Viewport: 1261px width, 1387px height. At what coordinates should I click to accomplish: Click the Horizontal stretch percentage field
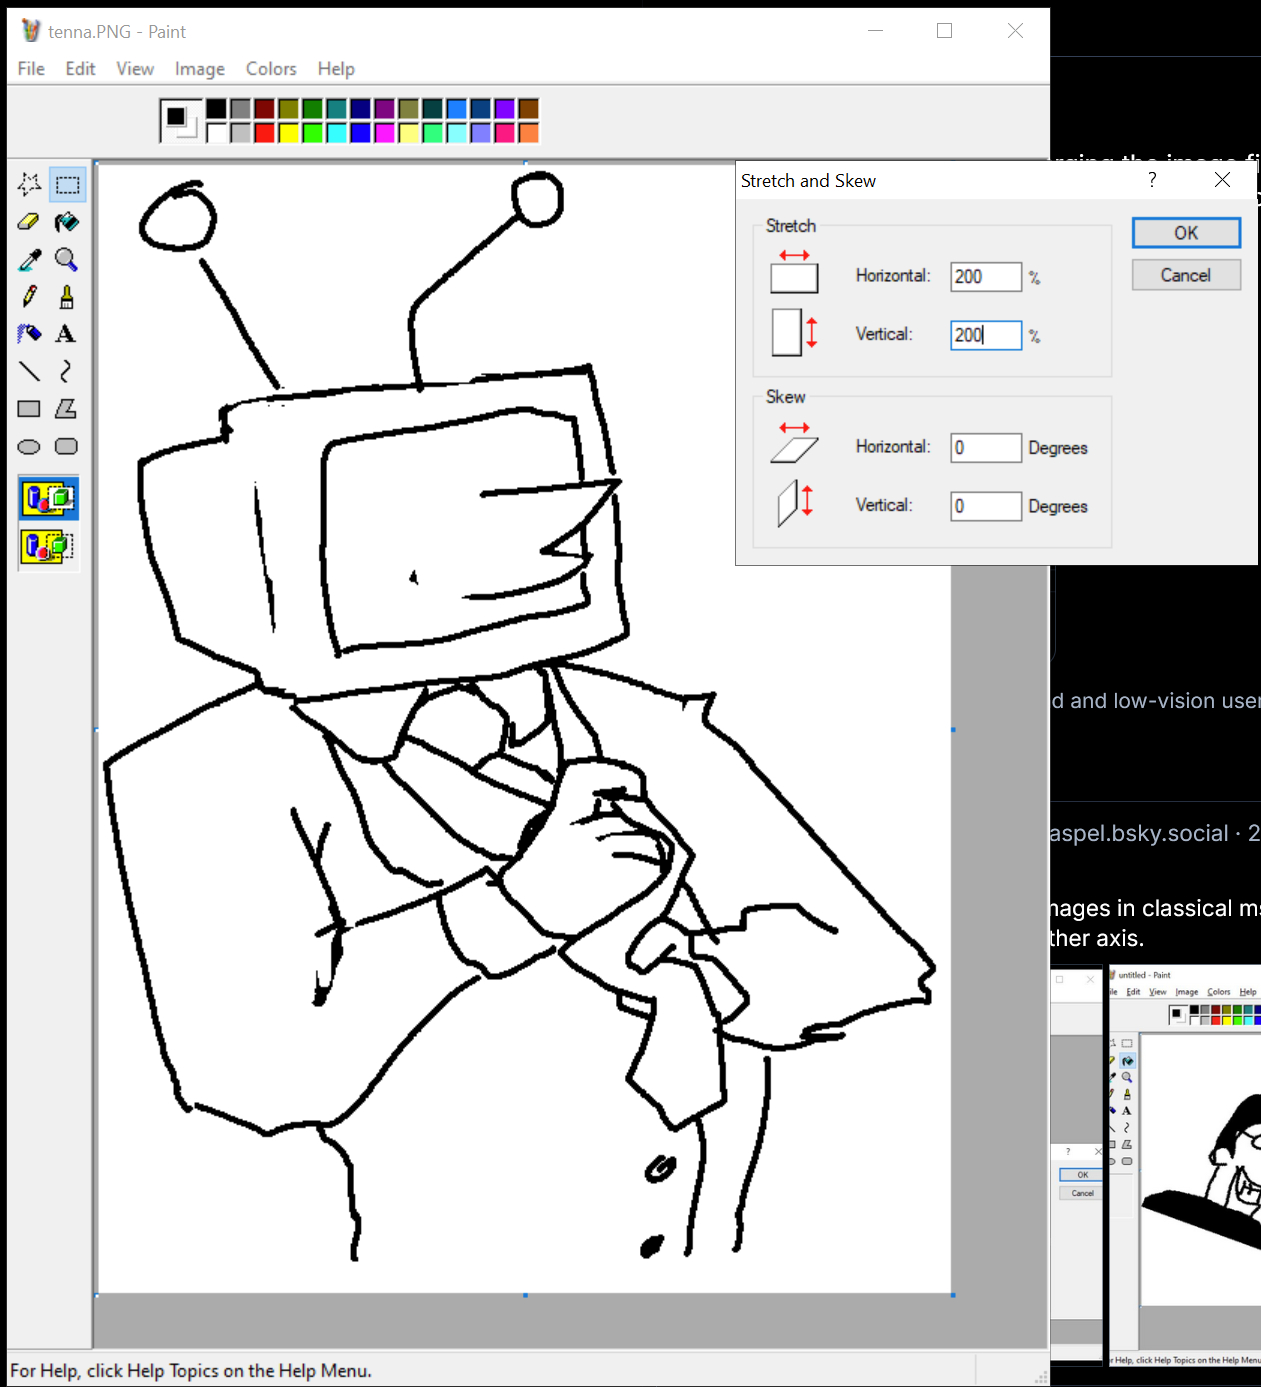click(x=985, y=277)
